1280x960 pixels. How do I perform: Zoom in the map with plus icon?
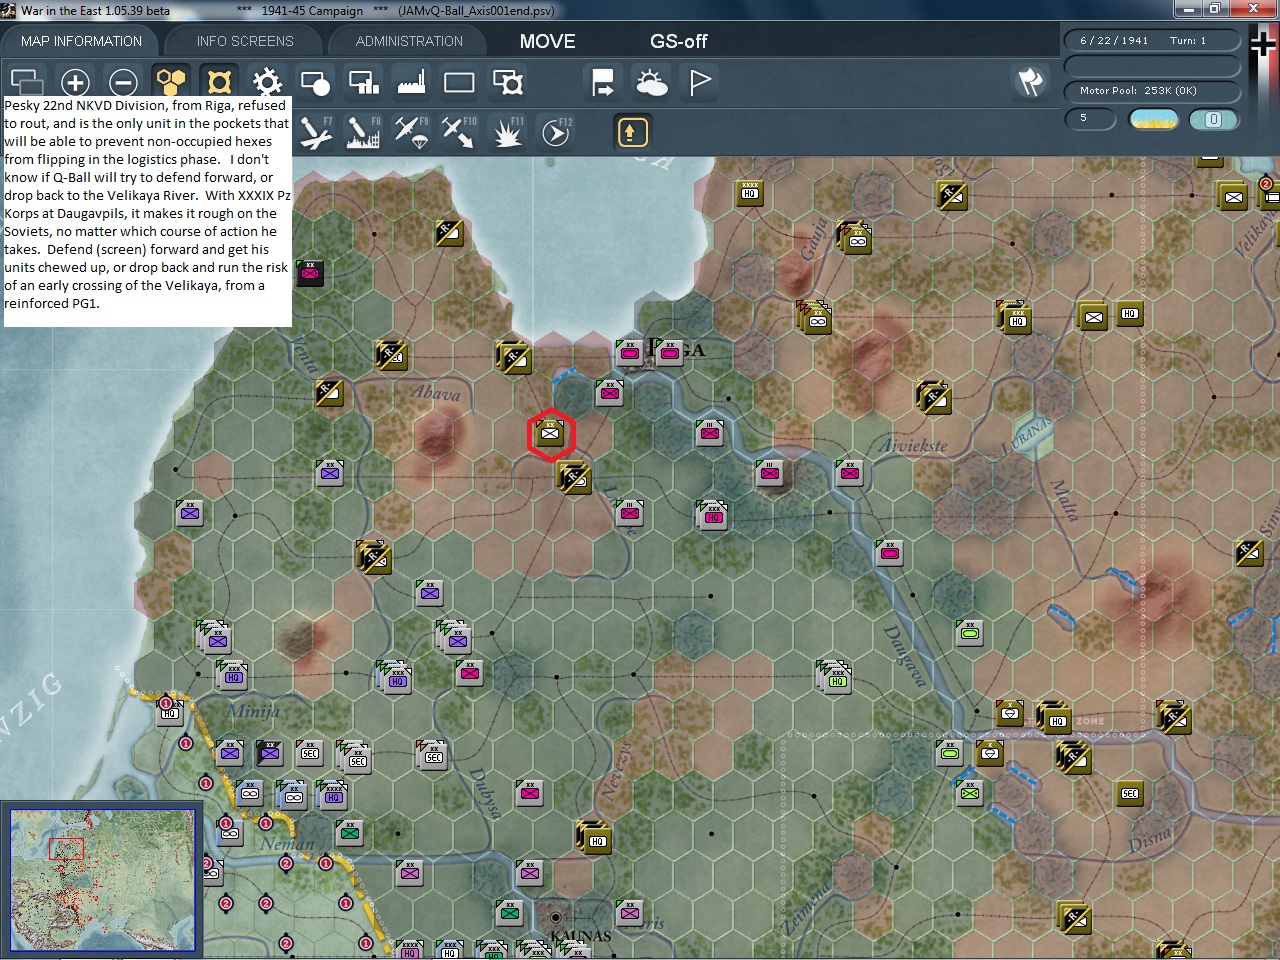click(75, 82)
